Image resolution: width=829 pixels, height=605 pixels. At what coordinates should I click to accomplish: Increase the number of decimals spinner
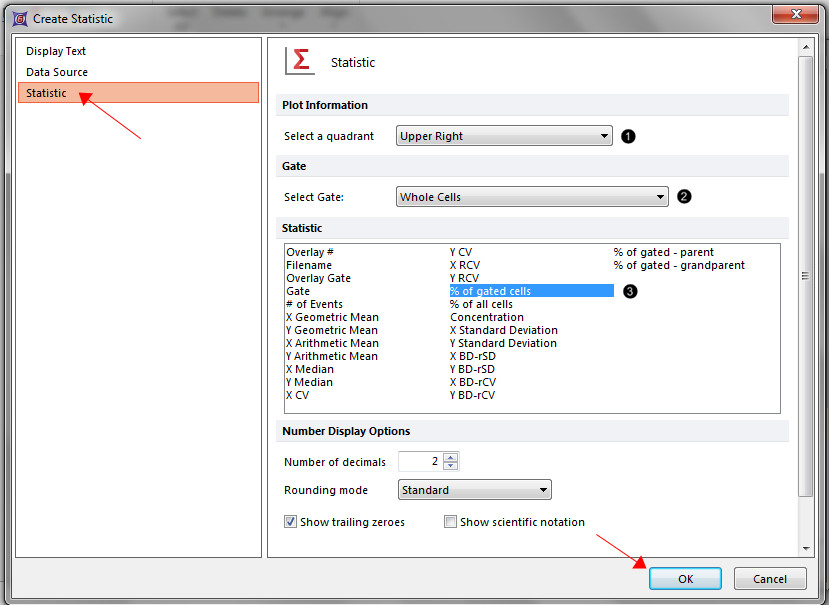[450, 457]
